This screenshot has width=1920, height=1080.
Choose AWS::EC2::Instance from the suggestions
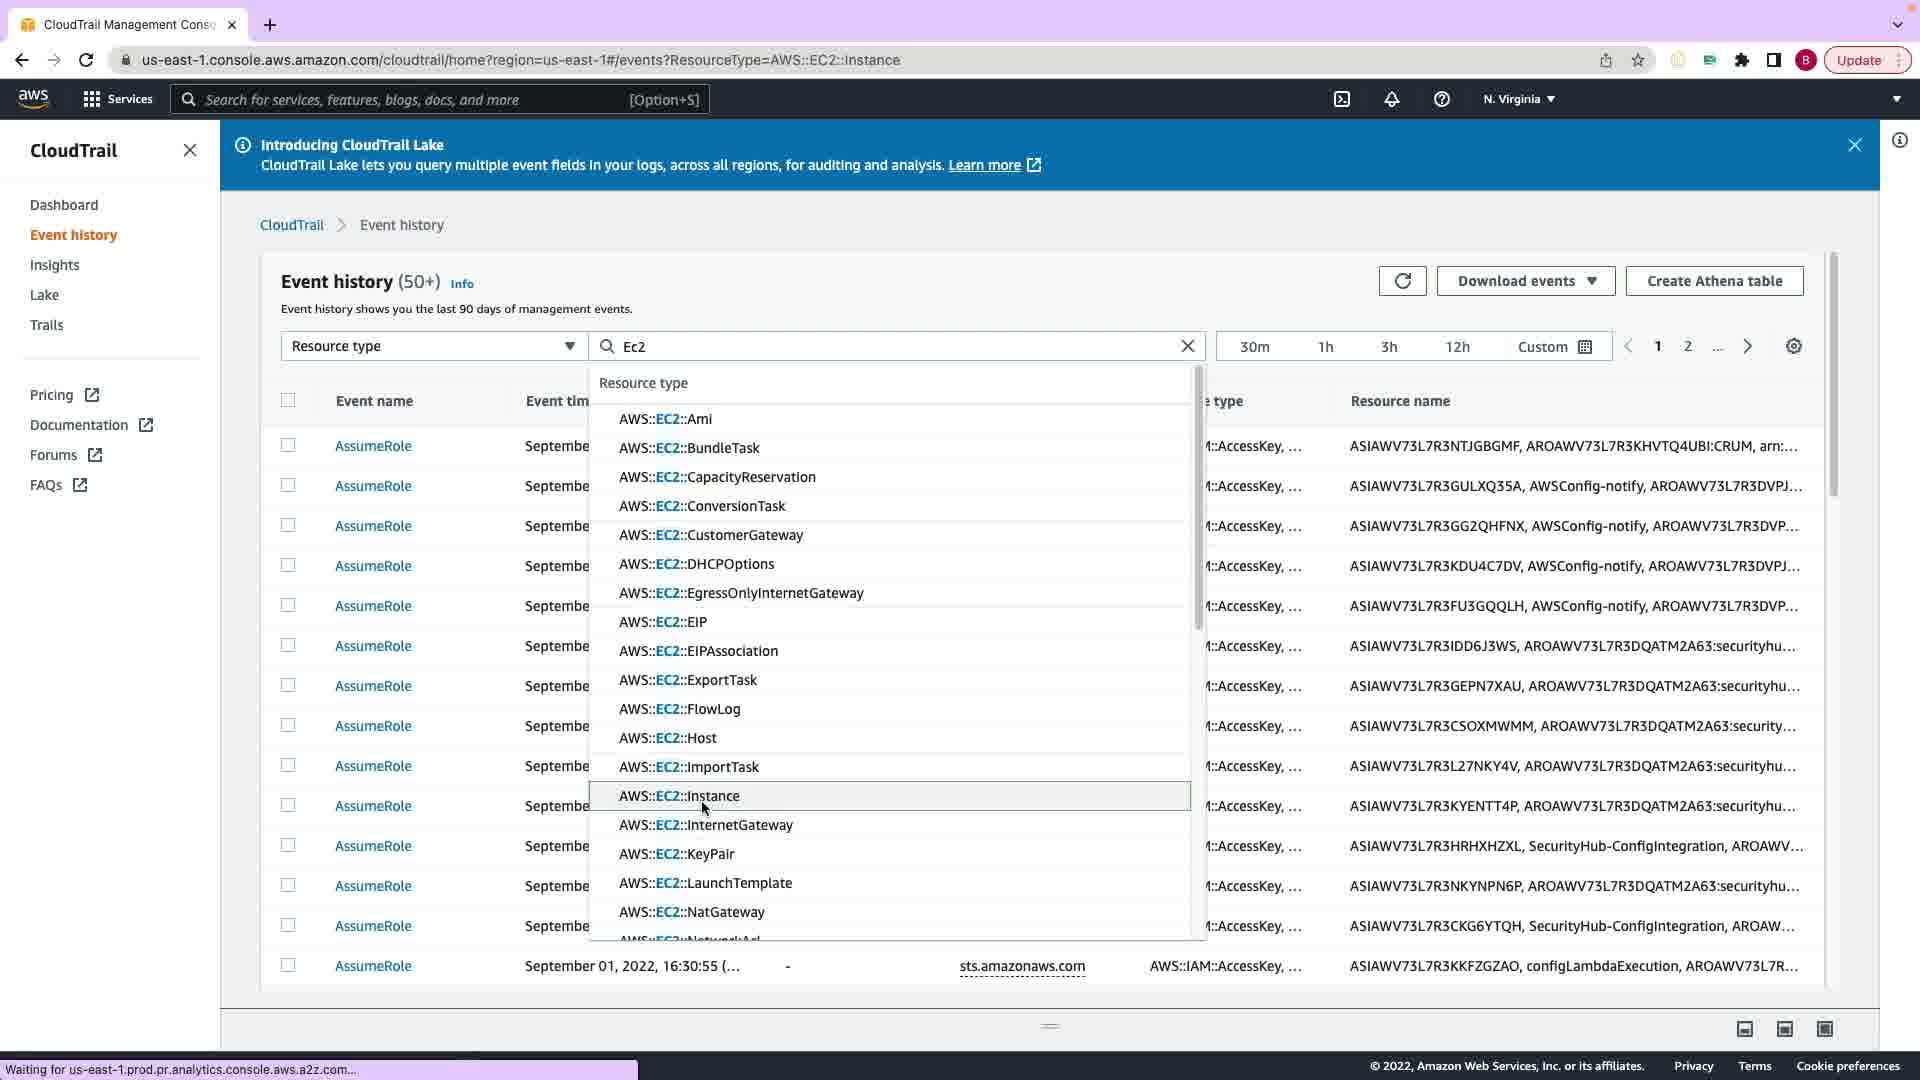(x=680, y=796)
